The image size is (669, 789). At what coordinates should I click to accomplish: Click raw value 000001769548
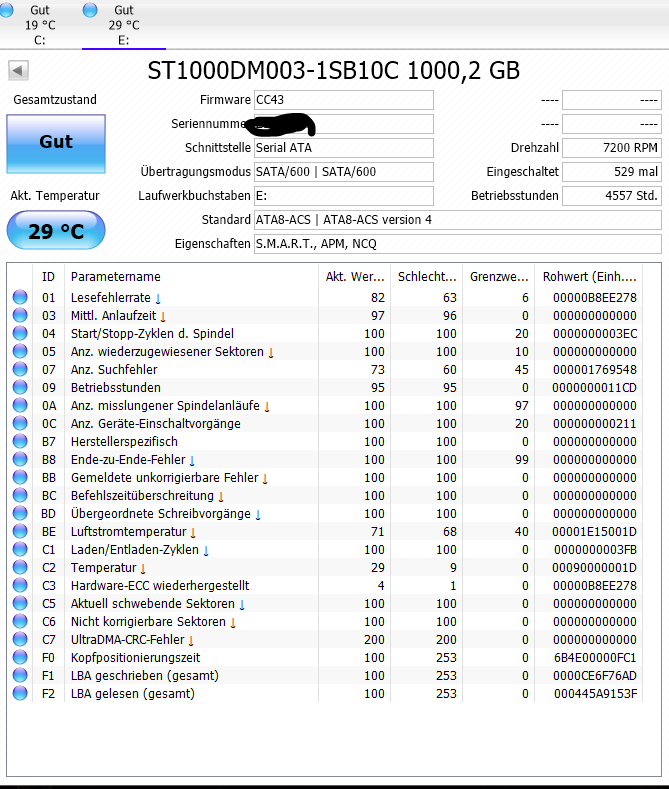pos(595,369)
